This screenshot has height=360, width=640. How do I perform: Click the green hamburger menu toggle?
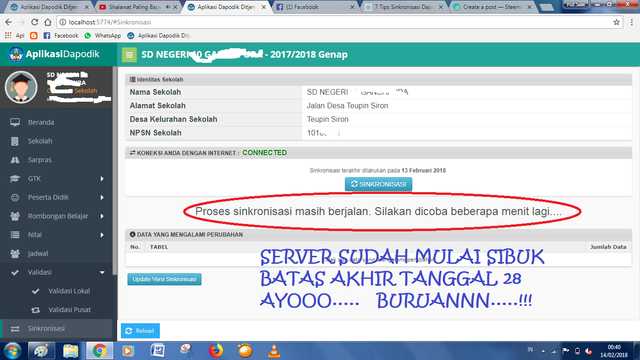(129, 55)
